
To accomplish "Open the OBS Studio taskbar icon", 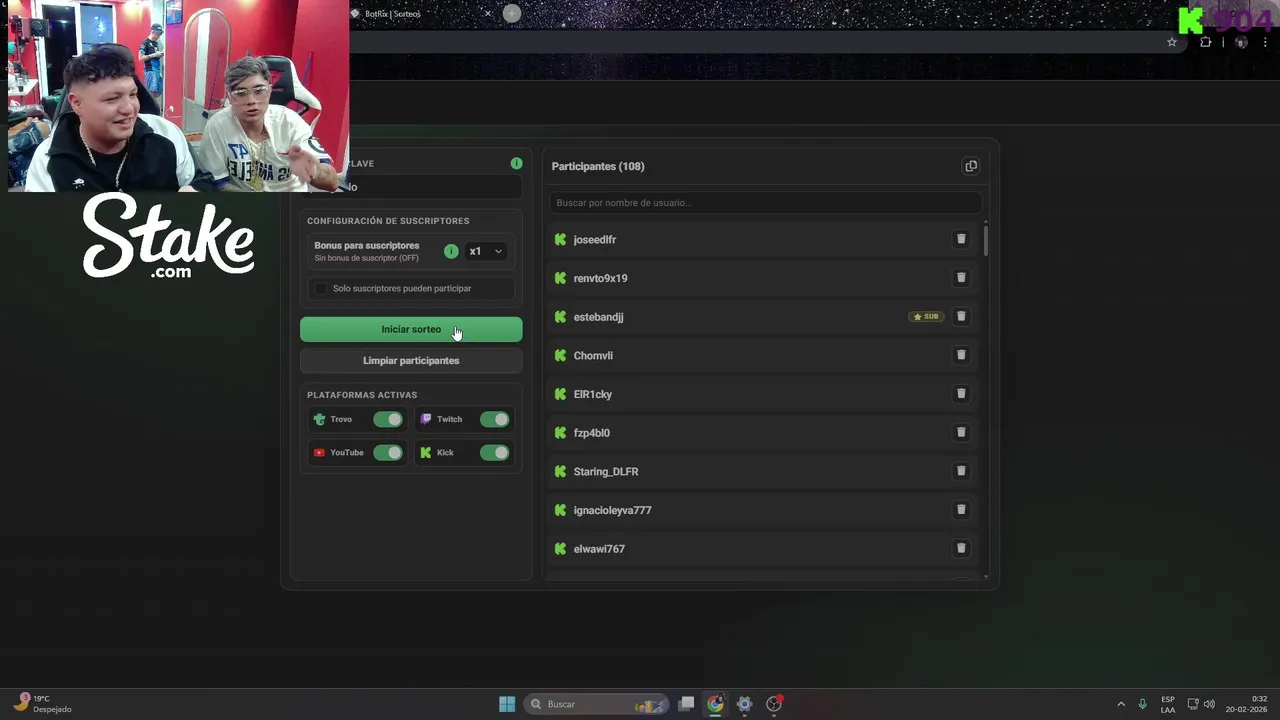I will (x=774, y=704).
